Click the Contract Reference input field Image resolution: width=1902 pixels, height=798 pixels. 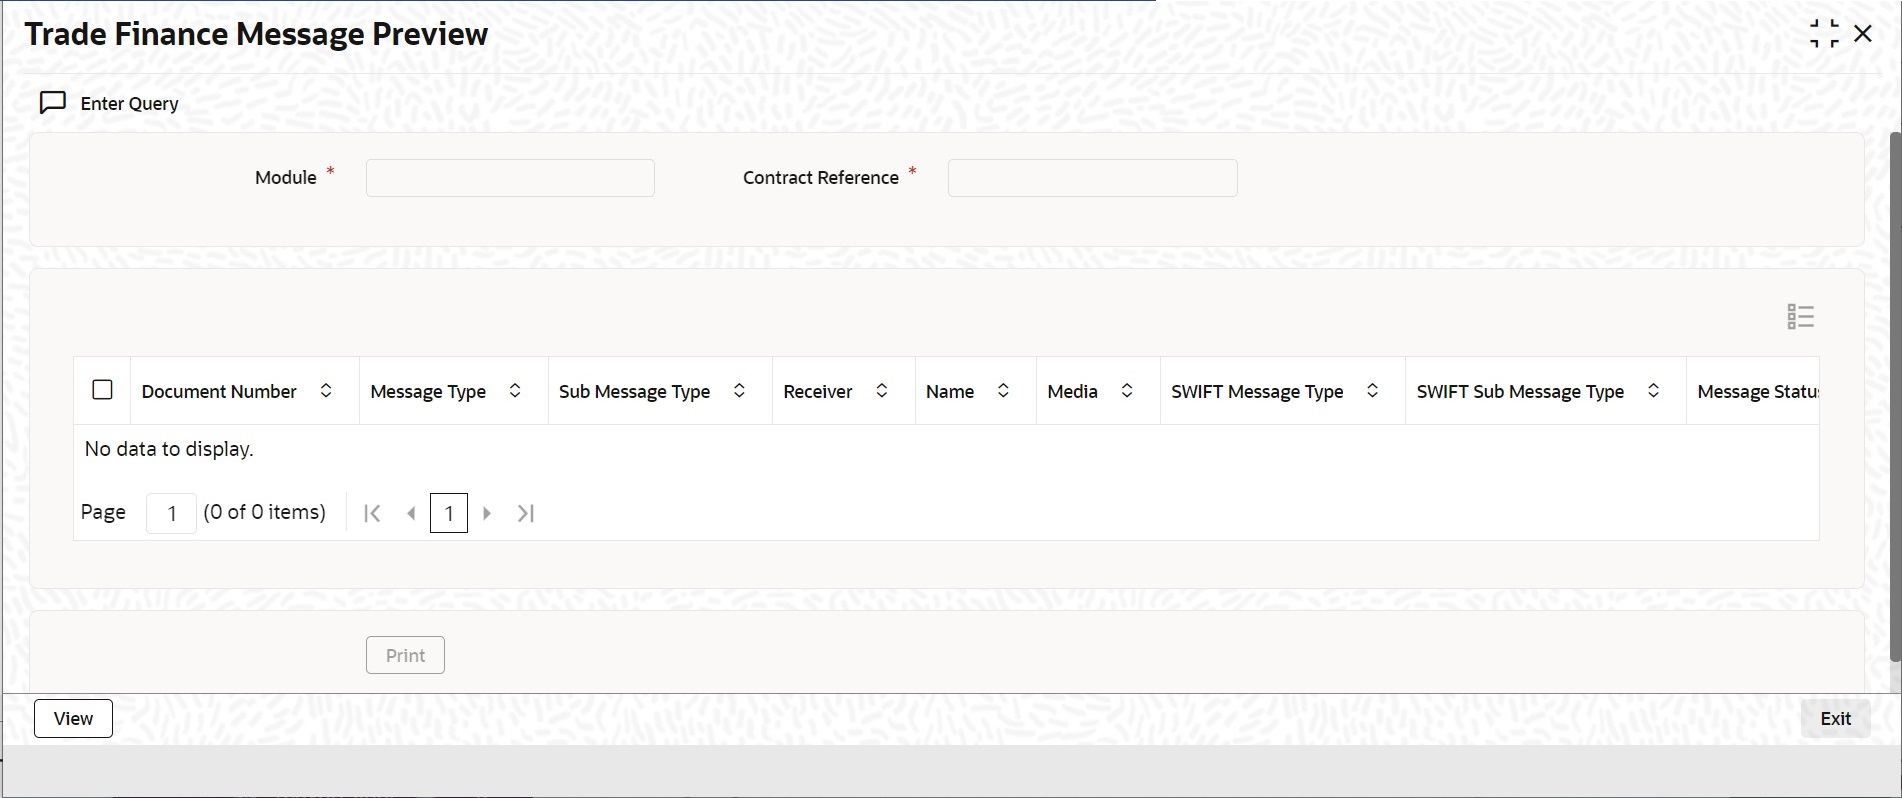pos(1092,178)
